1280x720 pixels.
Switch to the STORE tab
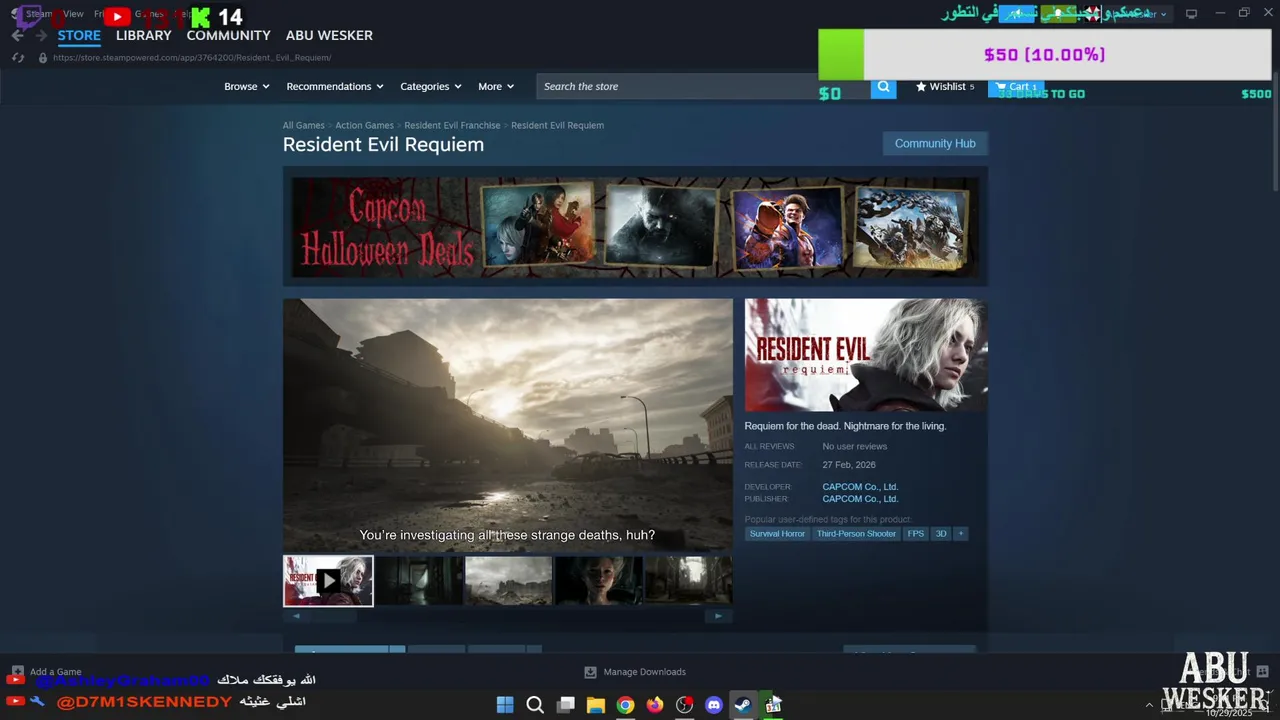[79, 35]
